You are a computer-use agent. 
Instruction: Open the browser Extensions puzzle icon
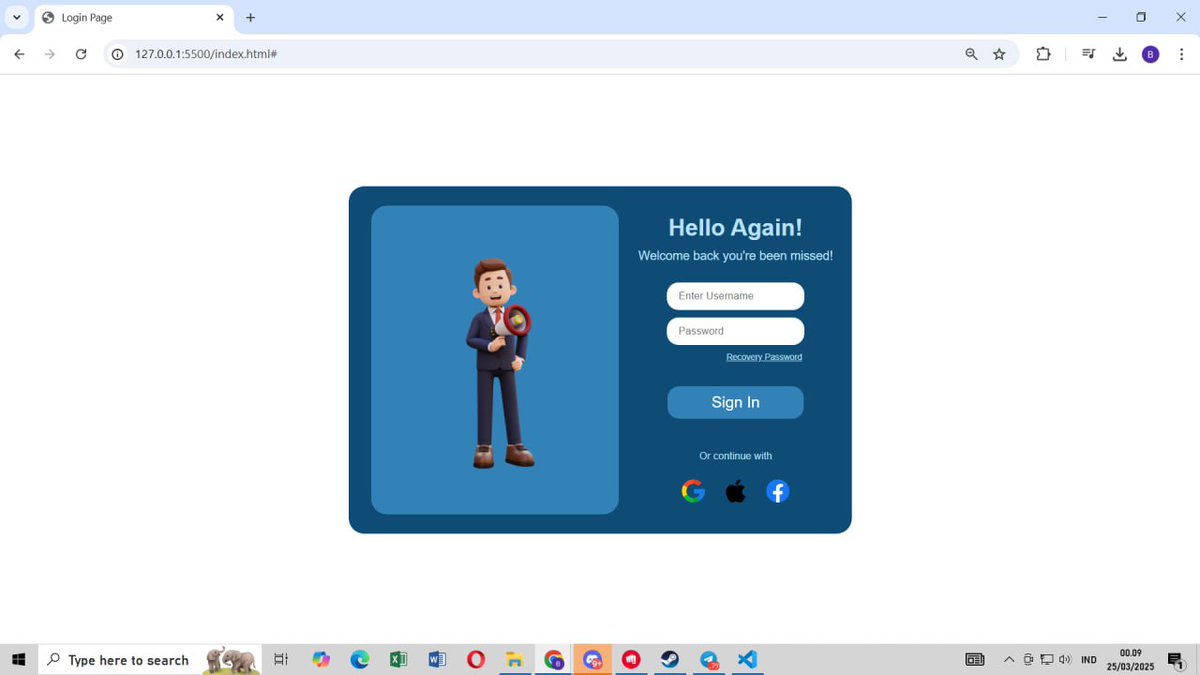(x=1043, y=54)
